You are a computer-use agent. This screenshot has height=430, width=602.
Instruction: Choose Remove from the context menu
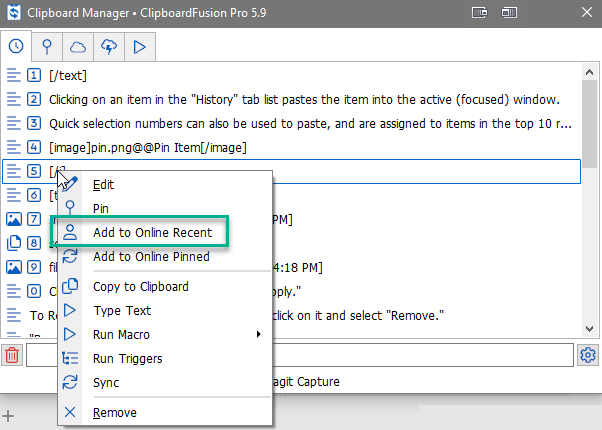[x=165, y=412]
